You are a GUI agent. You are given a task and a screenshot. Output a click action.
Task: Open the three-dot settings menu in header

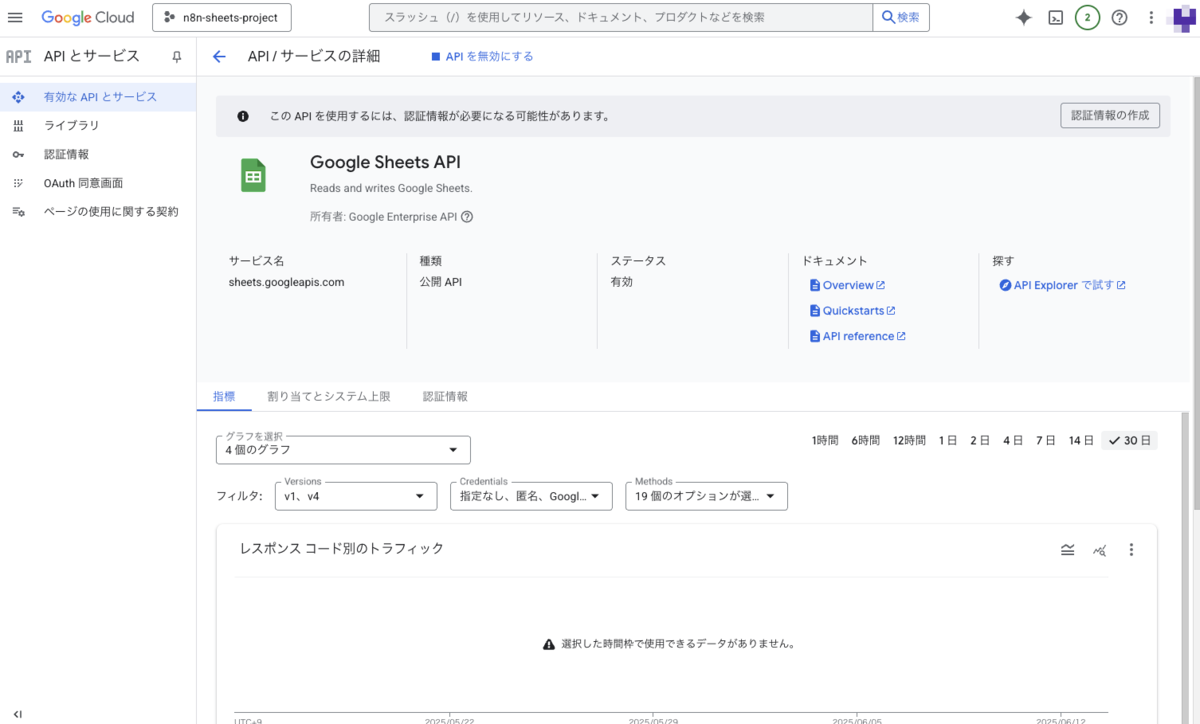[x=1151, y=18]
